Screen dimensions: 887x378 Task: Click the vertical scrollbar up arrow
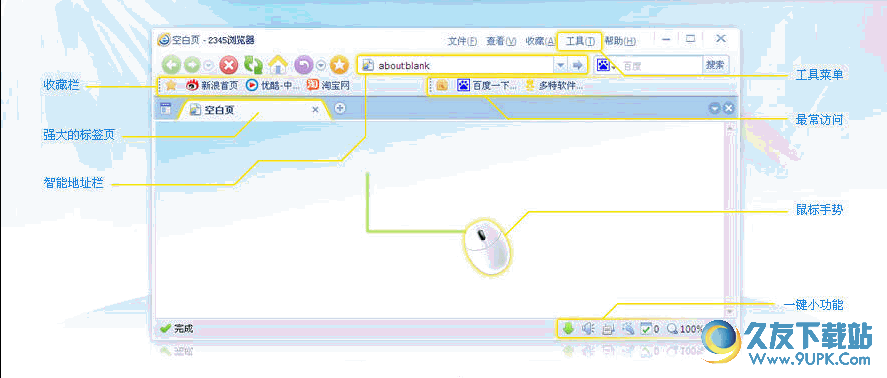pyautogui.click(x=730, y=128)
